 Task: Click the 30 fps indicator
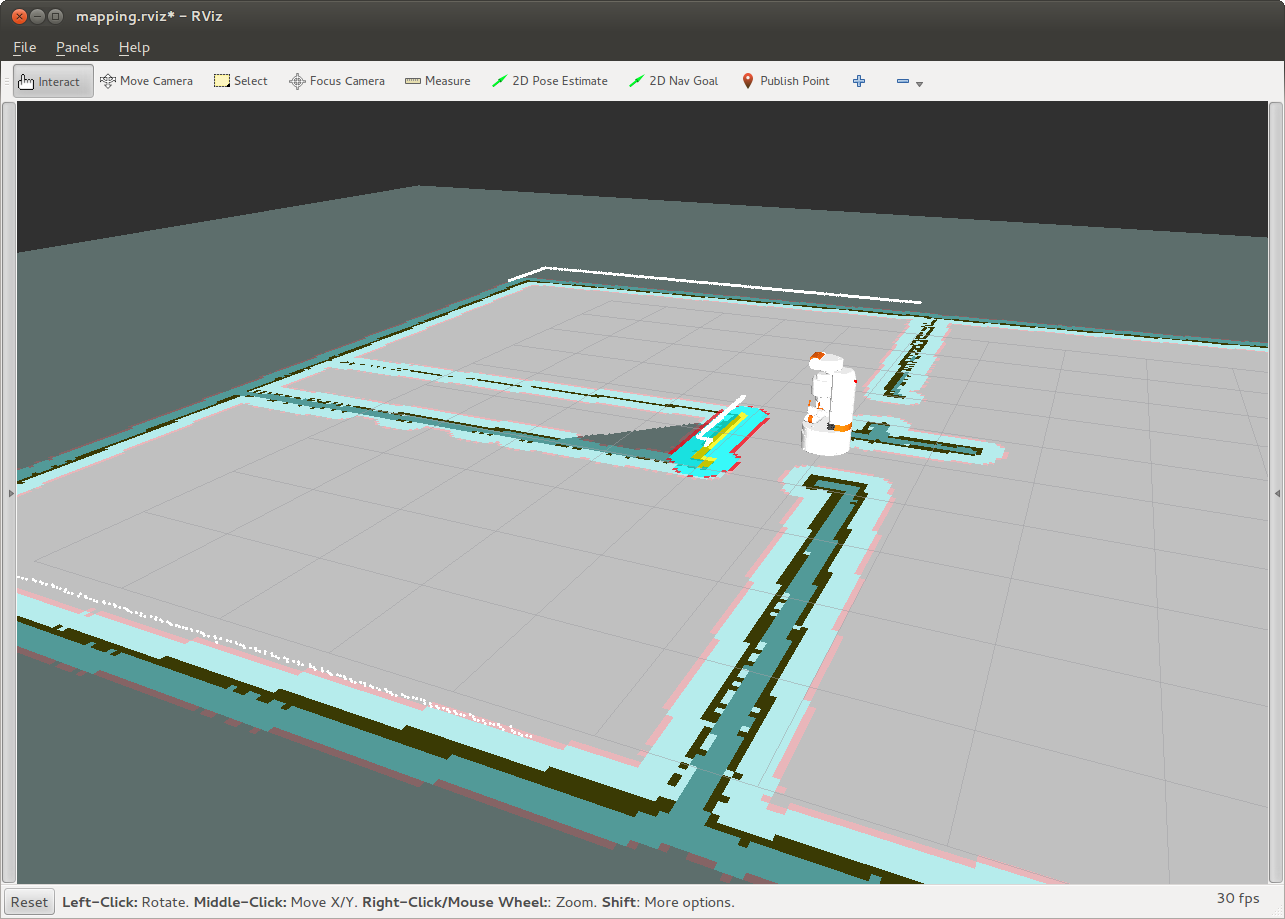click(x=1238, y=899)
